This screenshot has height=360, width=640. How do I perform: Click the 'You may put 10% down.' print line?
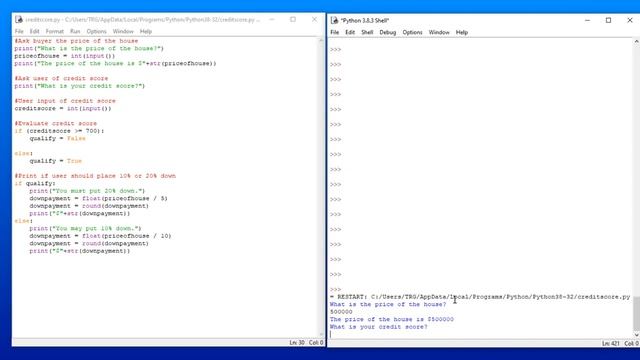(x=85, y=229)
